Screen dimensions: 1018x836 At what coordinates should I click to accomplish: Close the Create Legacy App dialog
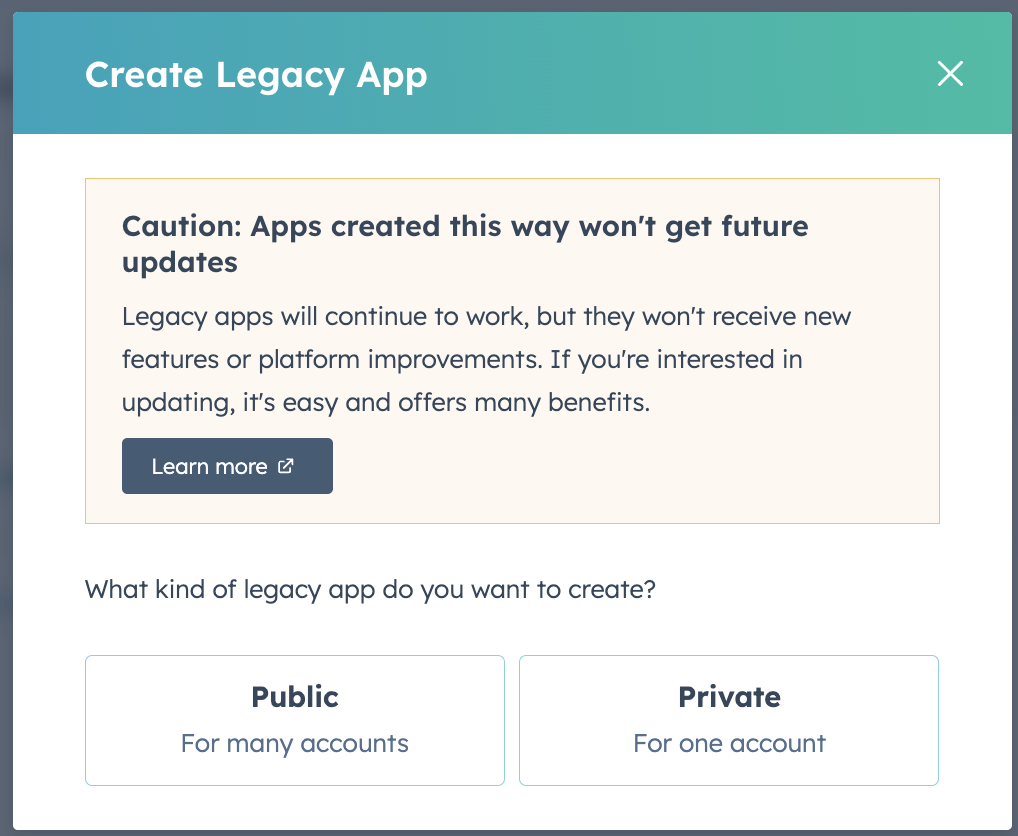pyautogui.click(x=949, y=74)
